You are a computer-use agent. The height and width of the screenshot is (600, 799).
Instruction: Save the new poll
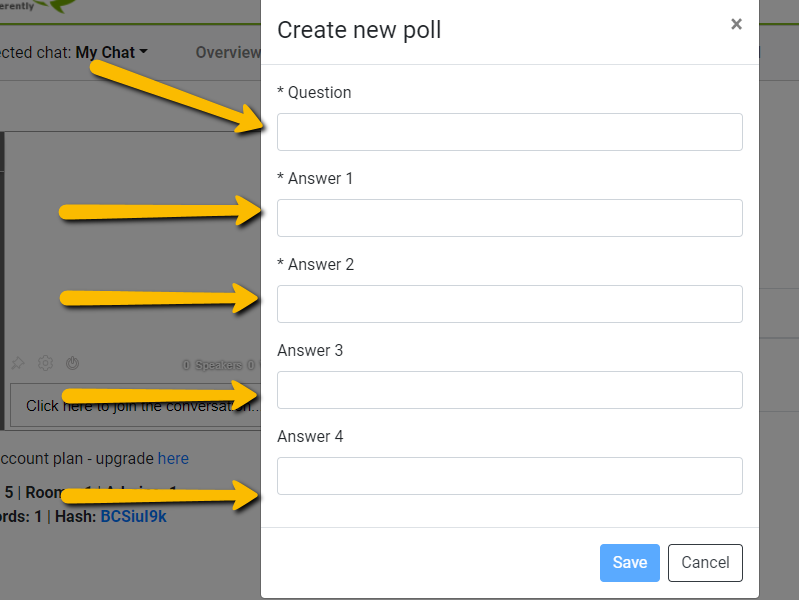click(629, 563)
